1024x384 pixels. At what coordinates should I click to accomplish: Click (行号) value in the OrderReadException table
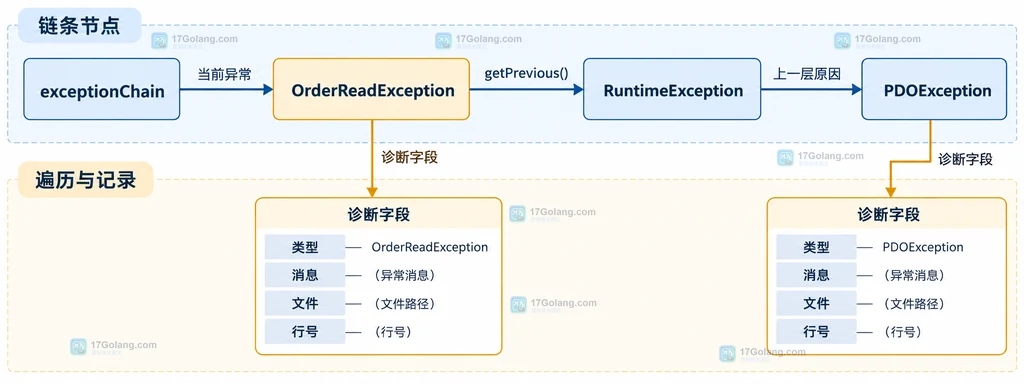click(393, 332)
